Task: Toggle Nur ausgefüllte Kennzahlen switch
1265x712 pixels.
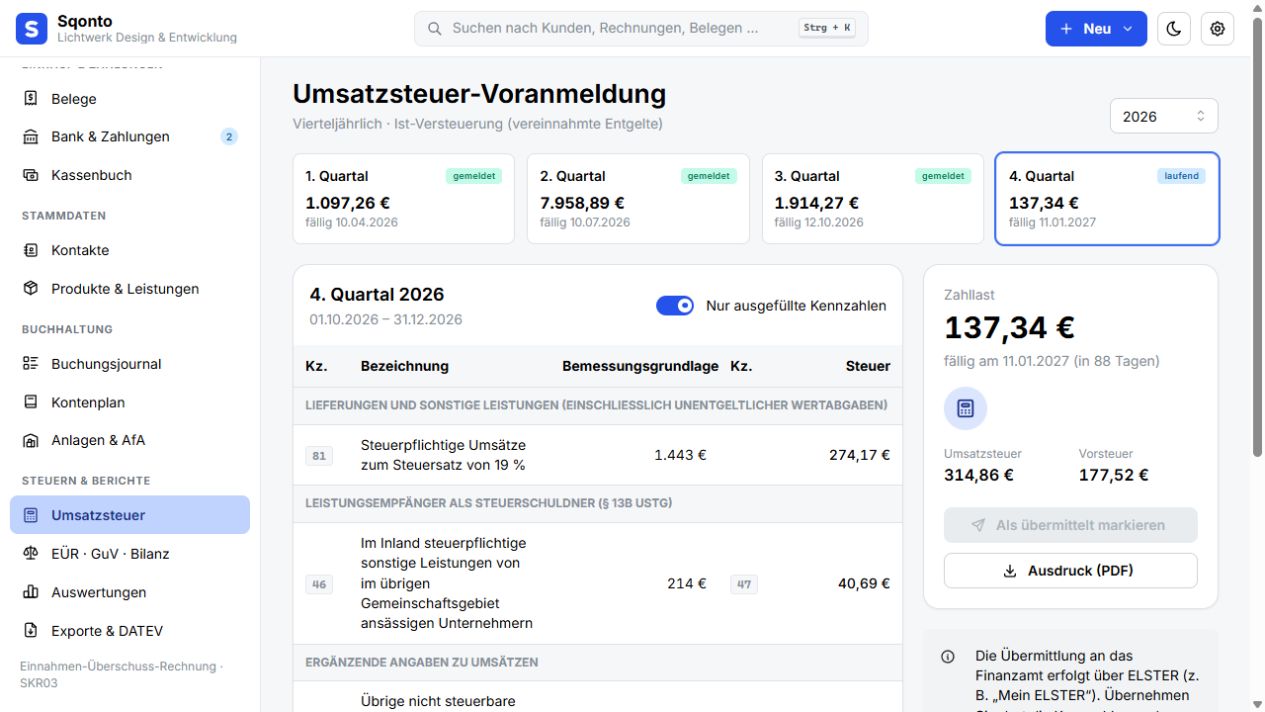Action: tap(675, 306)
